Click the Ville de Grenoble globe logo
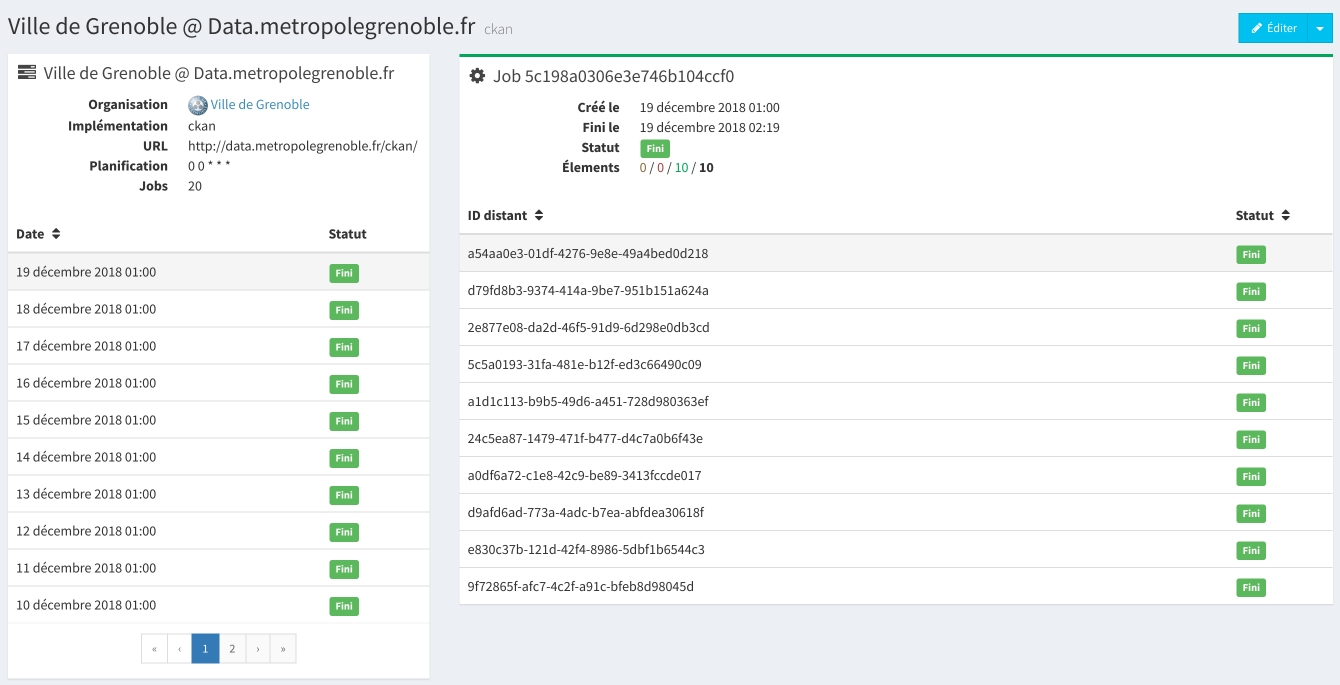The height and width of the screenshot is (685, 1340). point(197,105)
